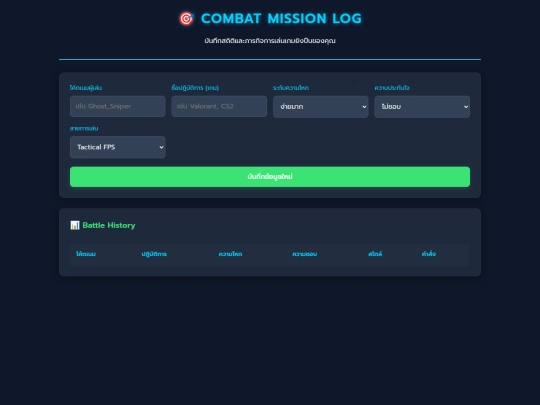Click the ความชอบ column header

[x=304, y=254]
